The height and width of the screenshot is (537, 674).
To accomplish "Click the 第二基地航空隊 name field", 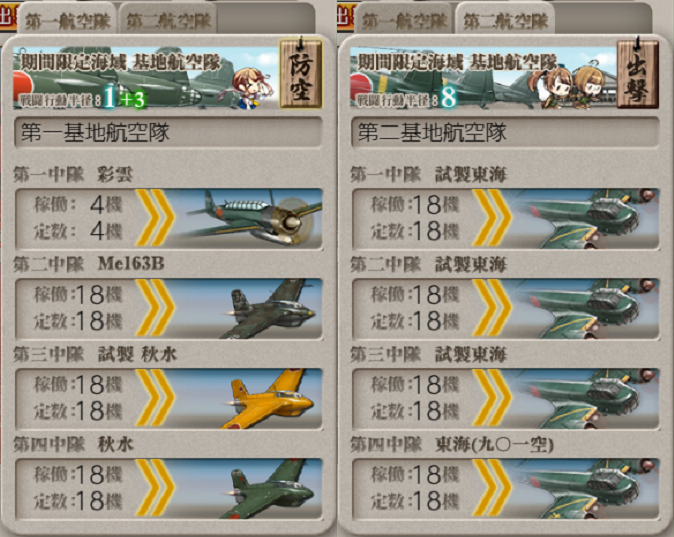I will (505, 132).
